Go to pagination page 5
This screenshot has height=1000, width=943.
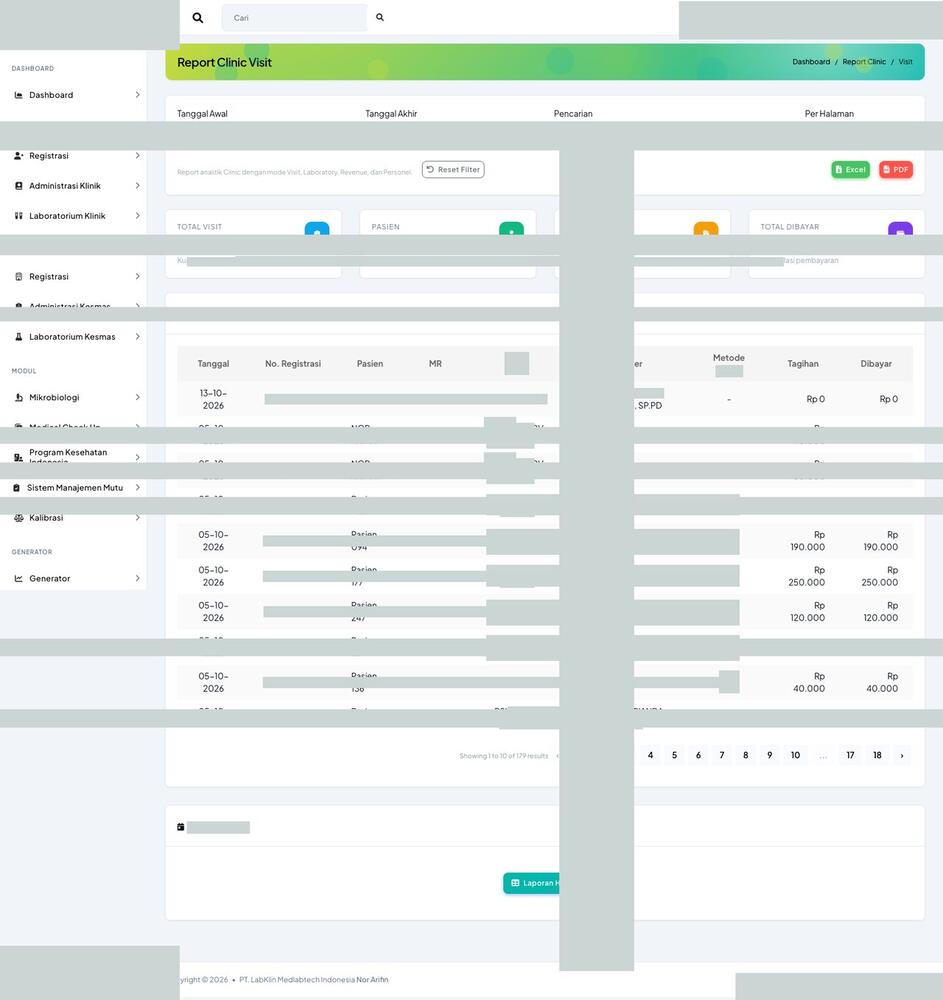pyautogui.click(x=675, y=755)
